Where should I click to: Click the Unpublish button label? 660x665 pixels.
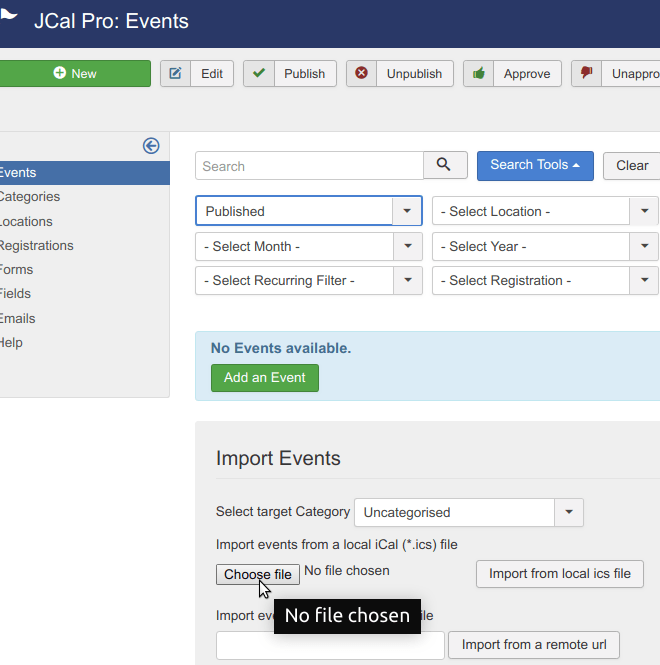tap(414, 74)
